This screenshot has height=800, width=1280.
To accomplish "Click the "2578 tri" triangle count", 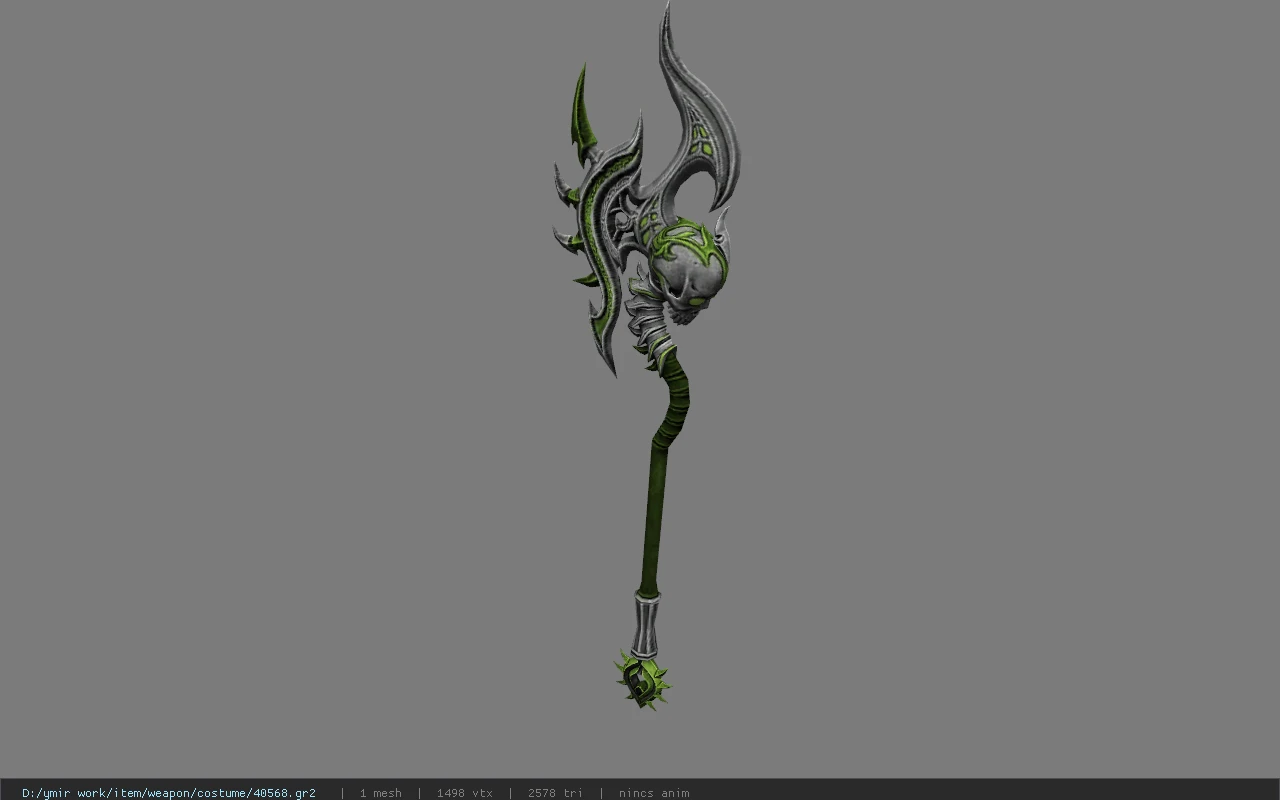I will click(x=555, y=792).
